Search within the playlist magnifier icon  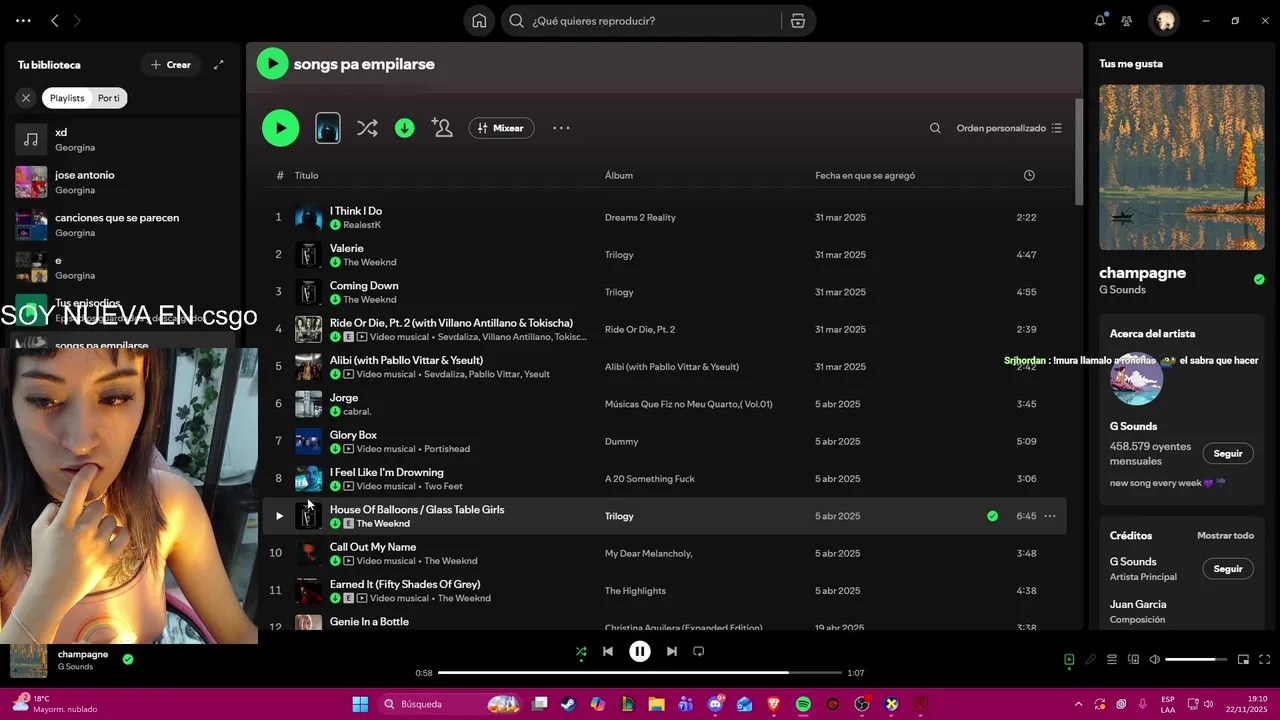click(935, 128)
